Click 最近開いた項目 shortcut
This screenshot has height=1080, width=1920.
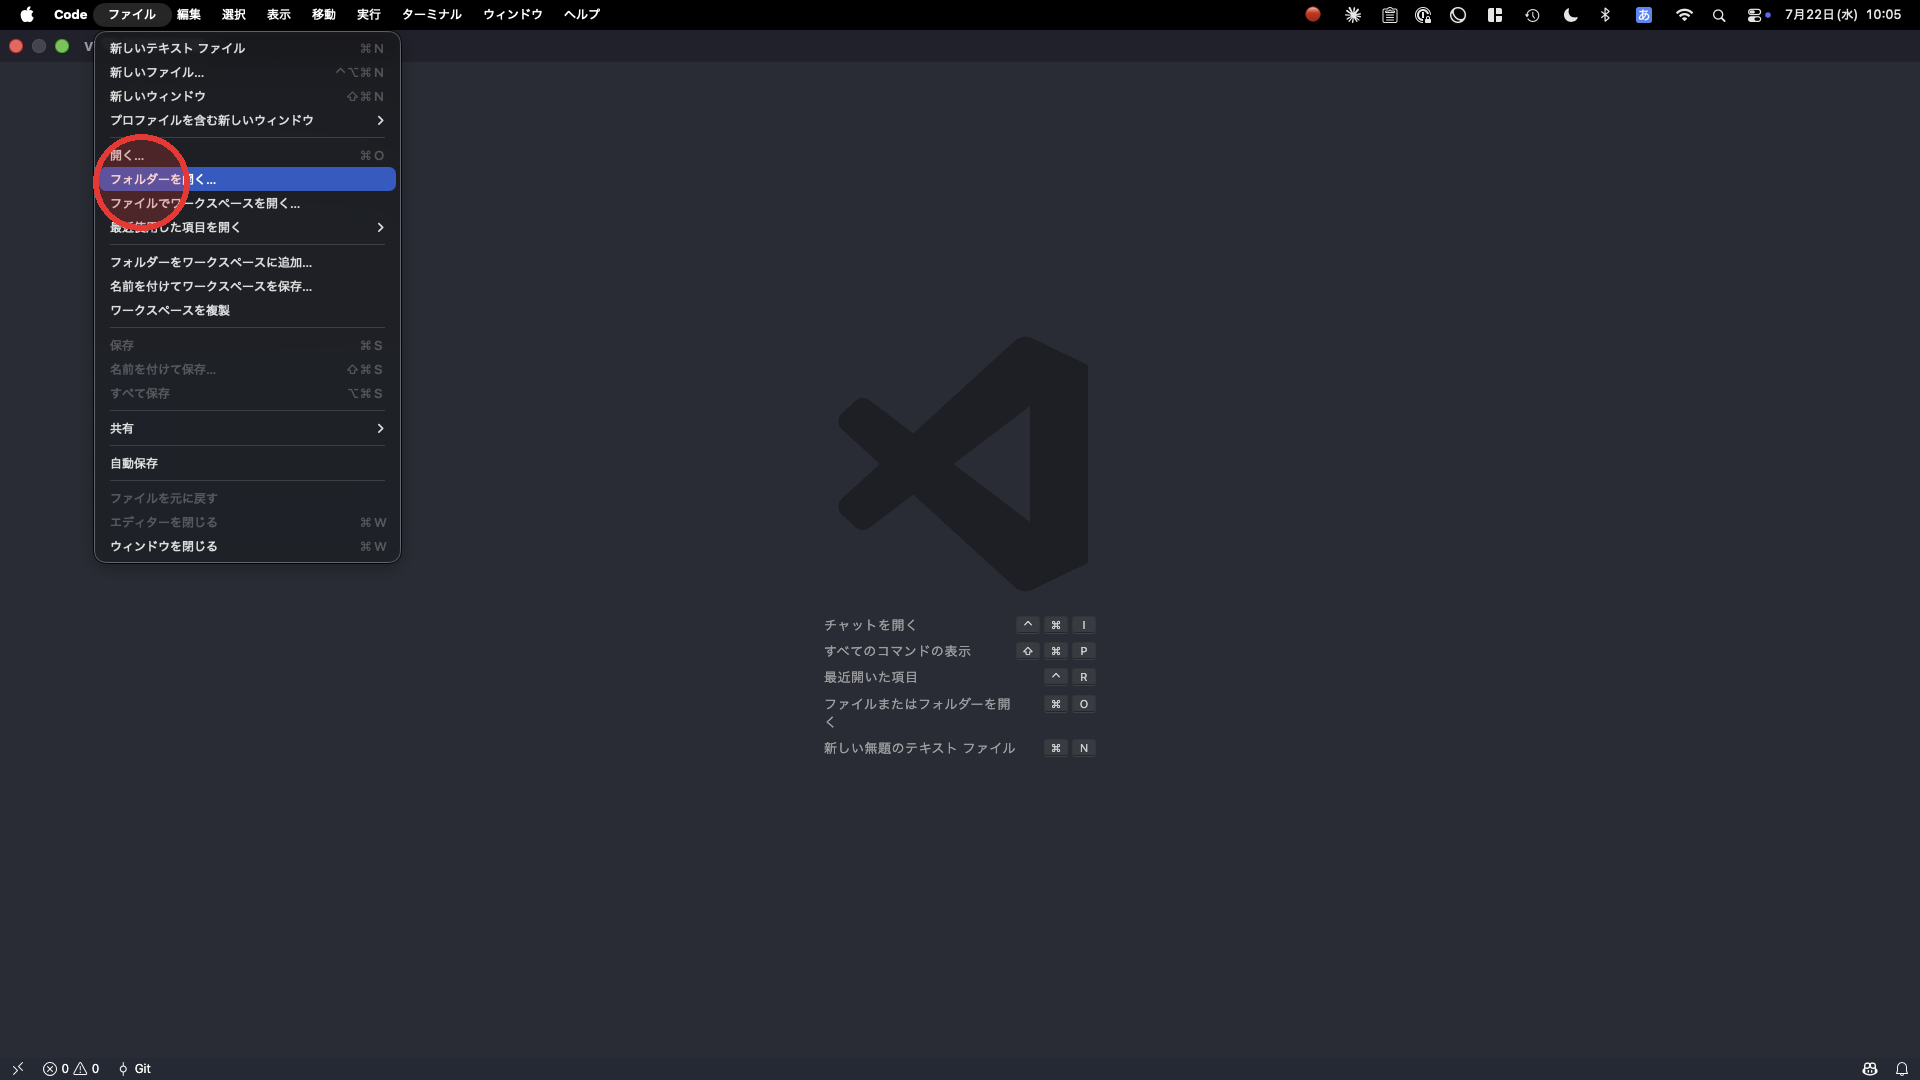coord(870,677)
